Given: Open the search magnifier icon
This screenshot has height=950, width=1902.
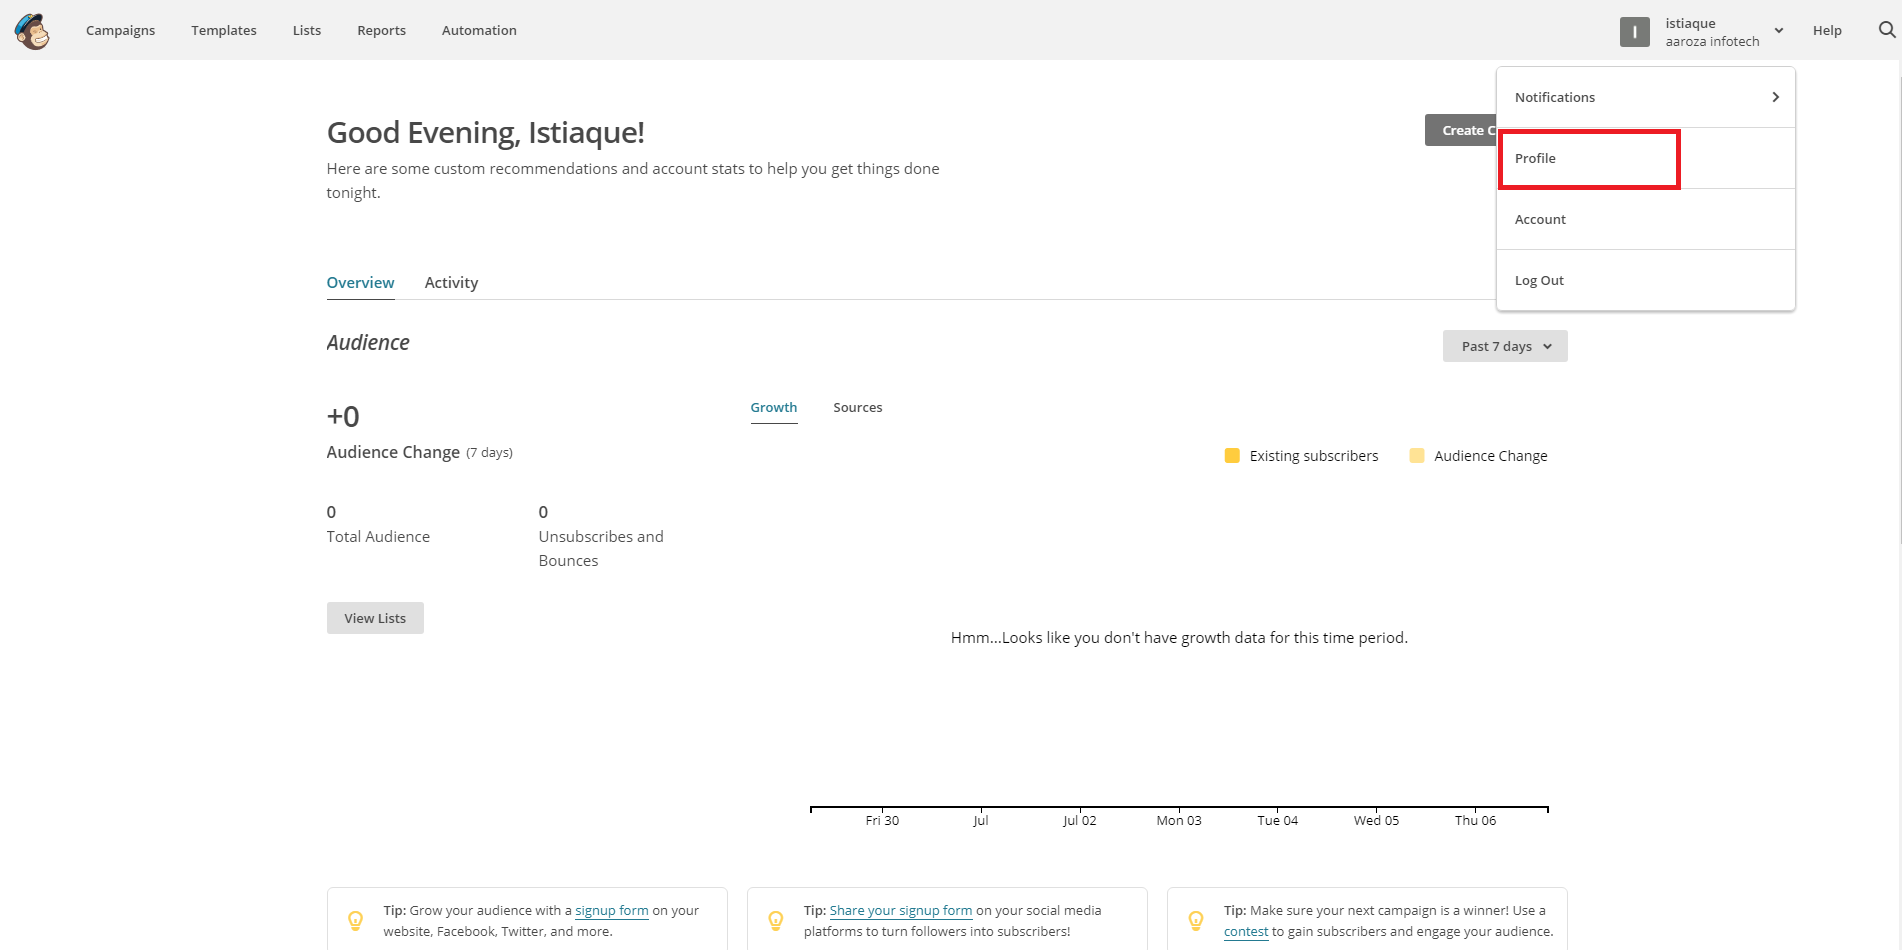Looking at the screenshot, I should [1886, 30].
